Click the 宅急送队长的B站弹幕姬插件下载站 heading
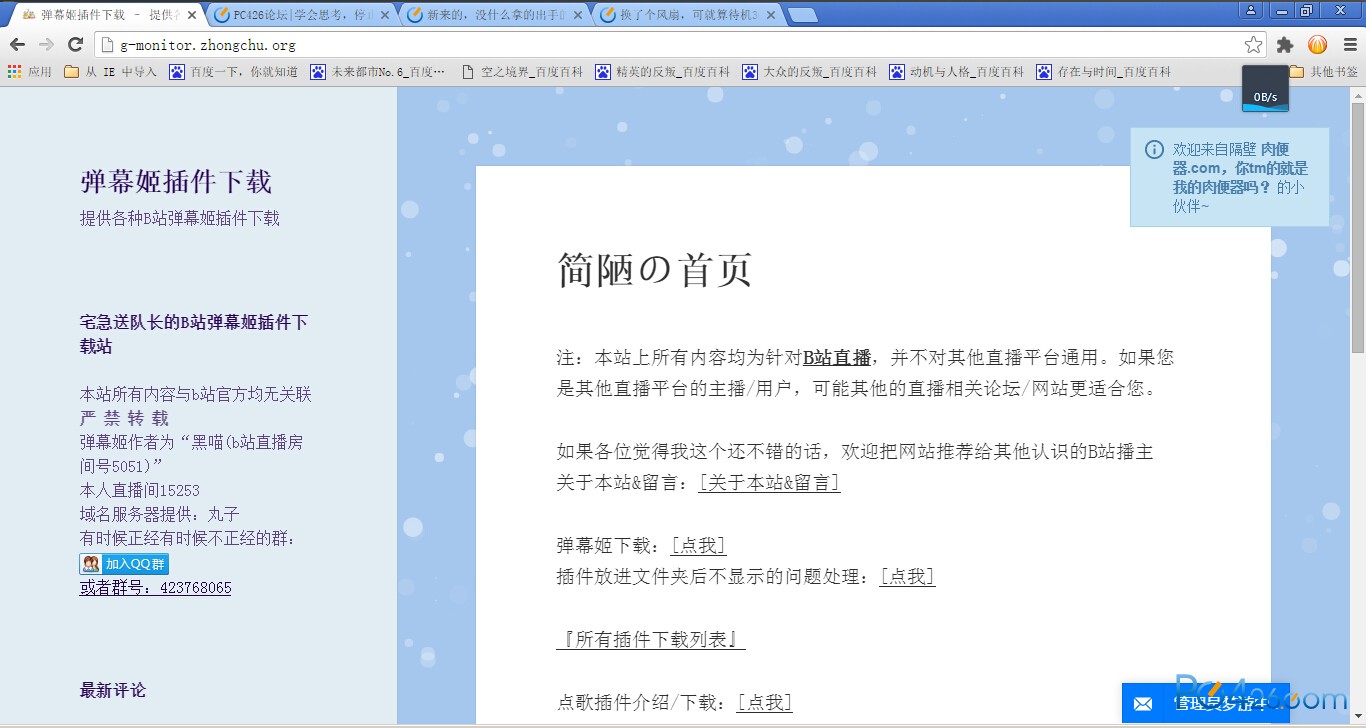 click(x=194, y=334)
